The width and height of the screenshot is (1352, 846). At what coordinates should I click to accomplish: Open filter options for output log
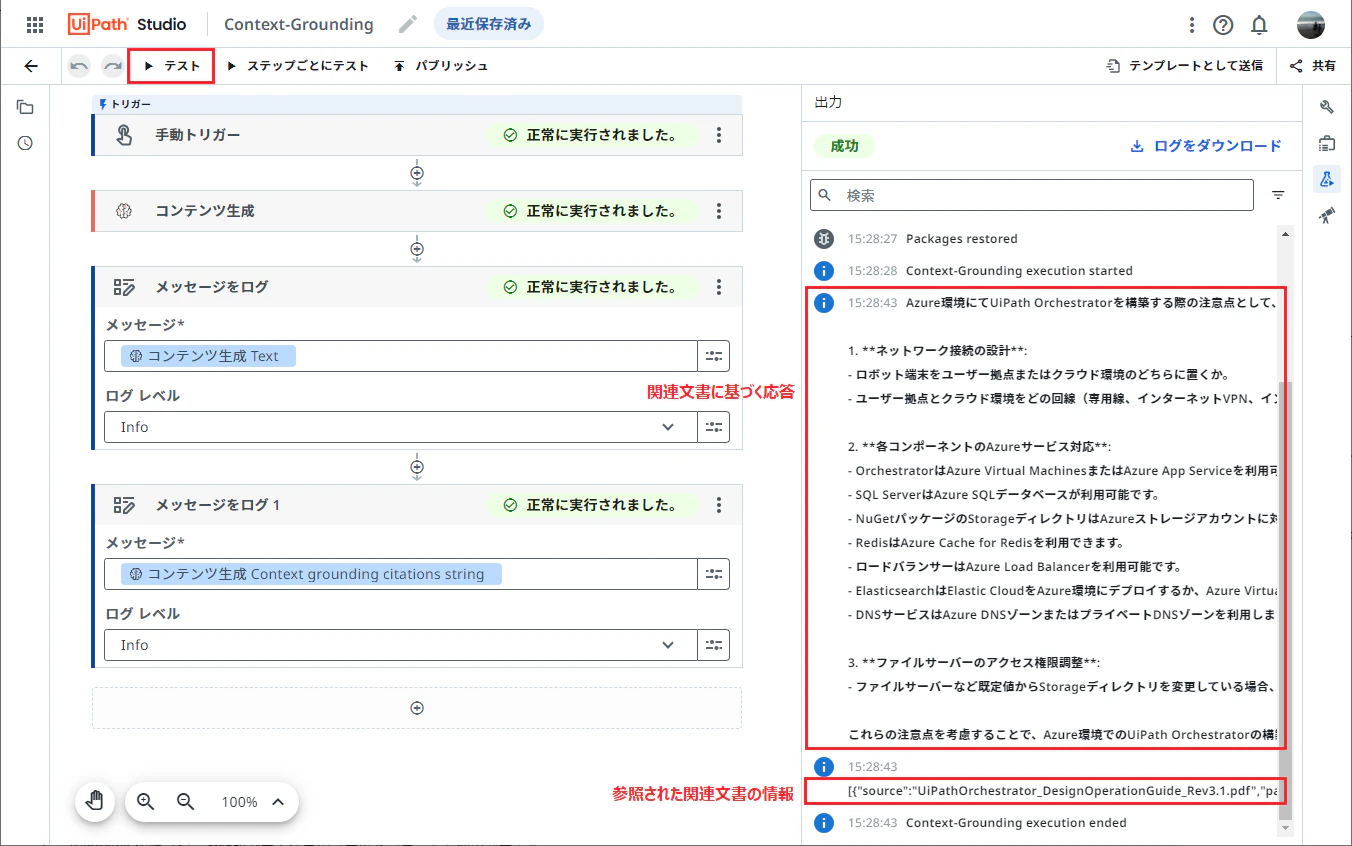coord(1278,195)
